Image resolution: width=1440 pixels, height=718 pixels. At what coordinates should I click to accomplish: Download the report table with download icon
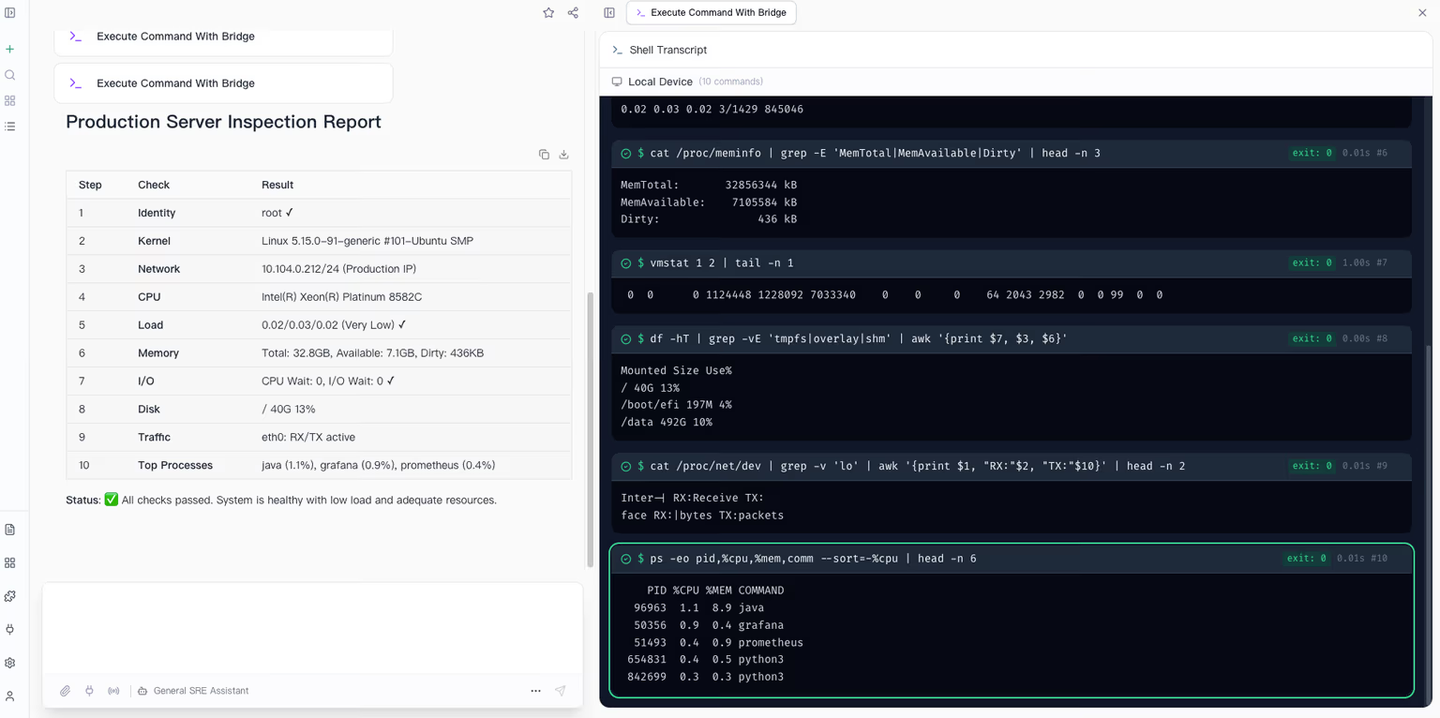tap(564, 154)
